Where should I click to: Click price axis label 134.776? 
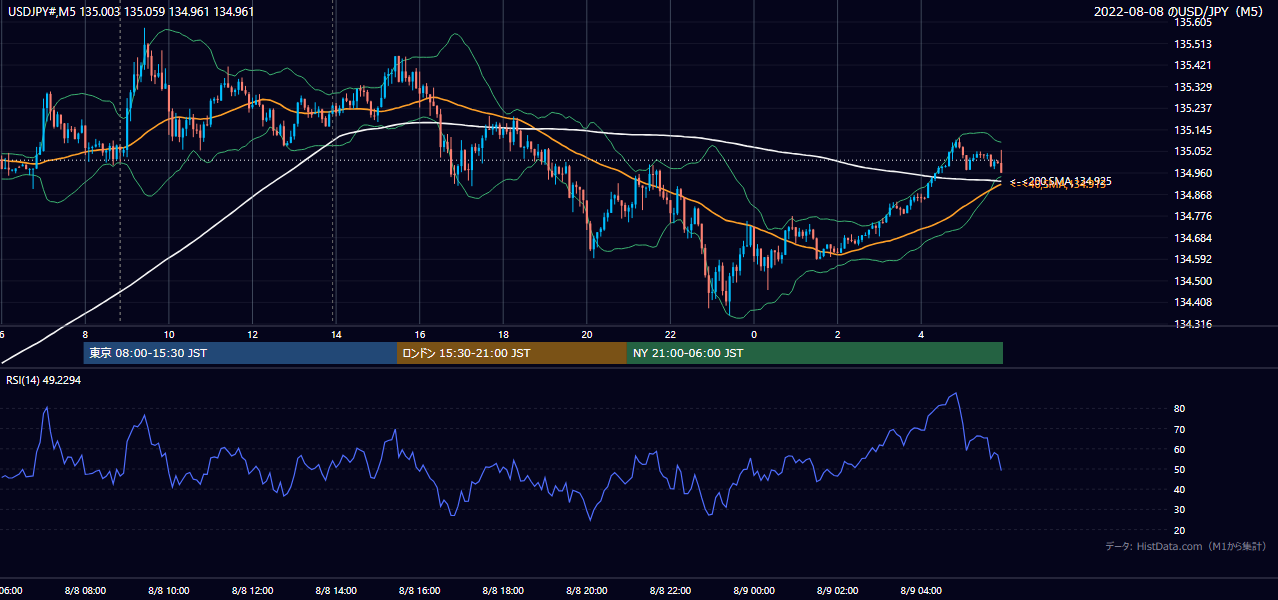click(x=1193, y=216)
